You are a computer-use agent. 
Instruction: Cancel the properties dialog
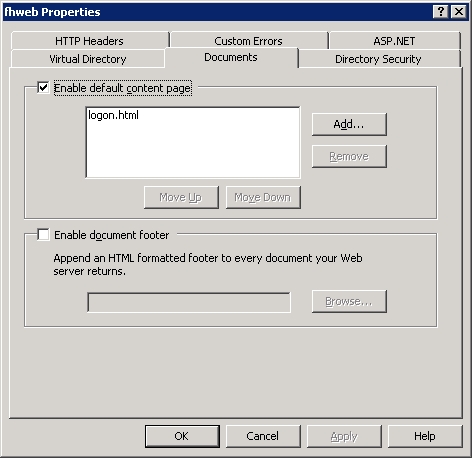[263, 436]
